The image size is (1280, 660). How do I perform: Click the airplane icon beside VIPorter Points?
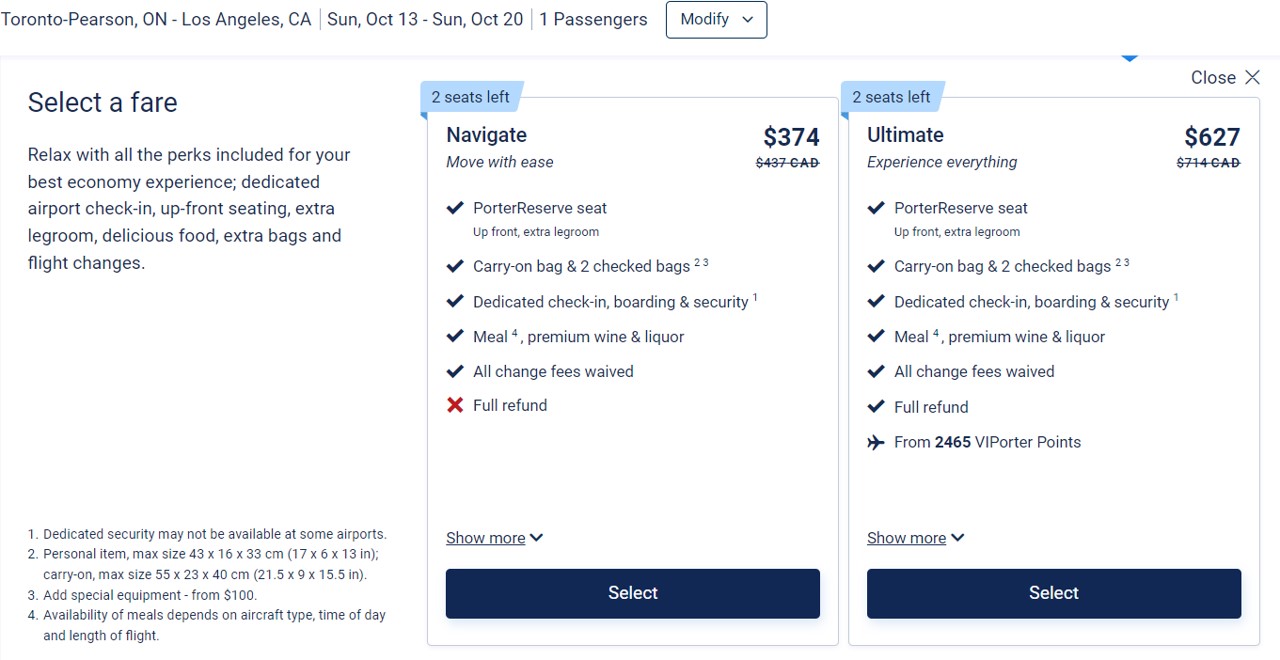coord(876,442)
